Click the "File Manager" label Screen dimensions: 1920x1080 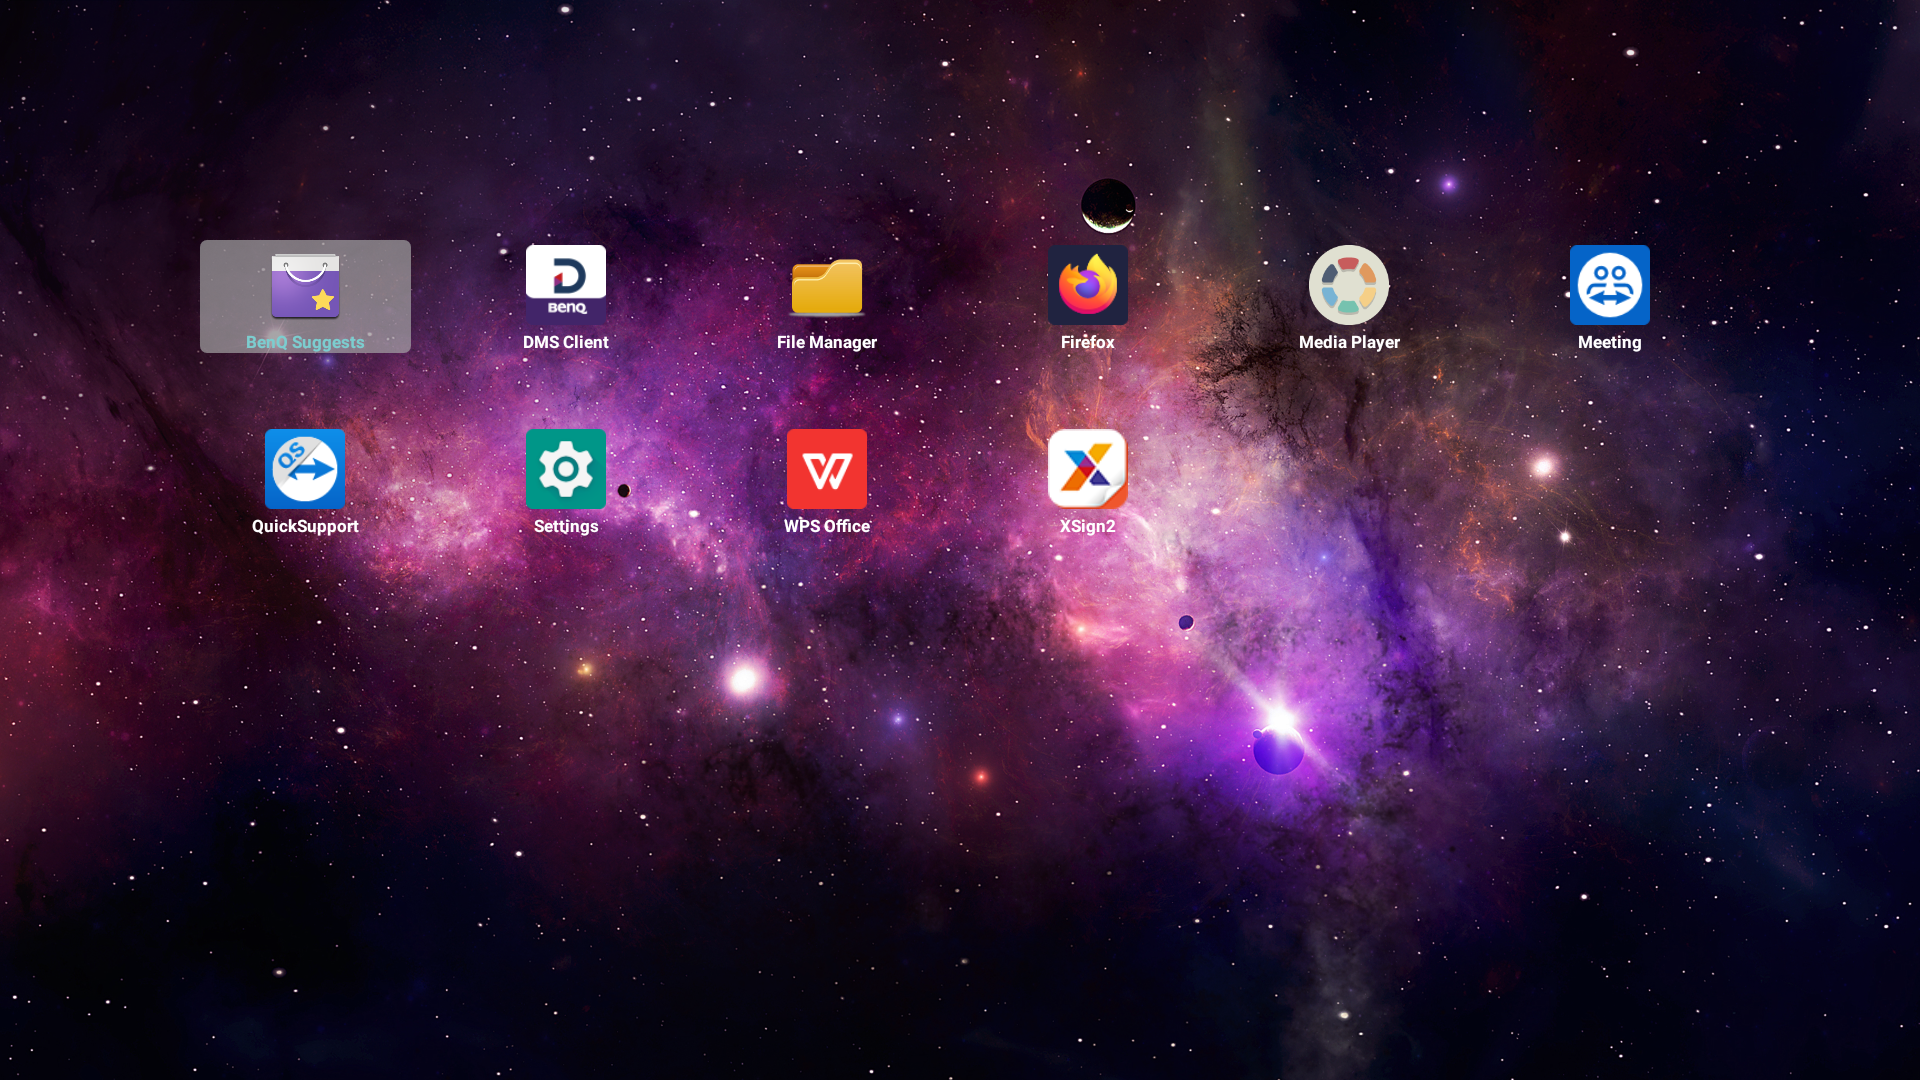[x=827, y=342]
